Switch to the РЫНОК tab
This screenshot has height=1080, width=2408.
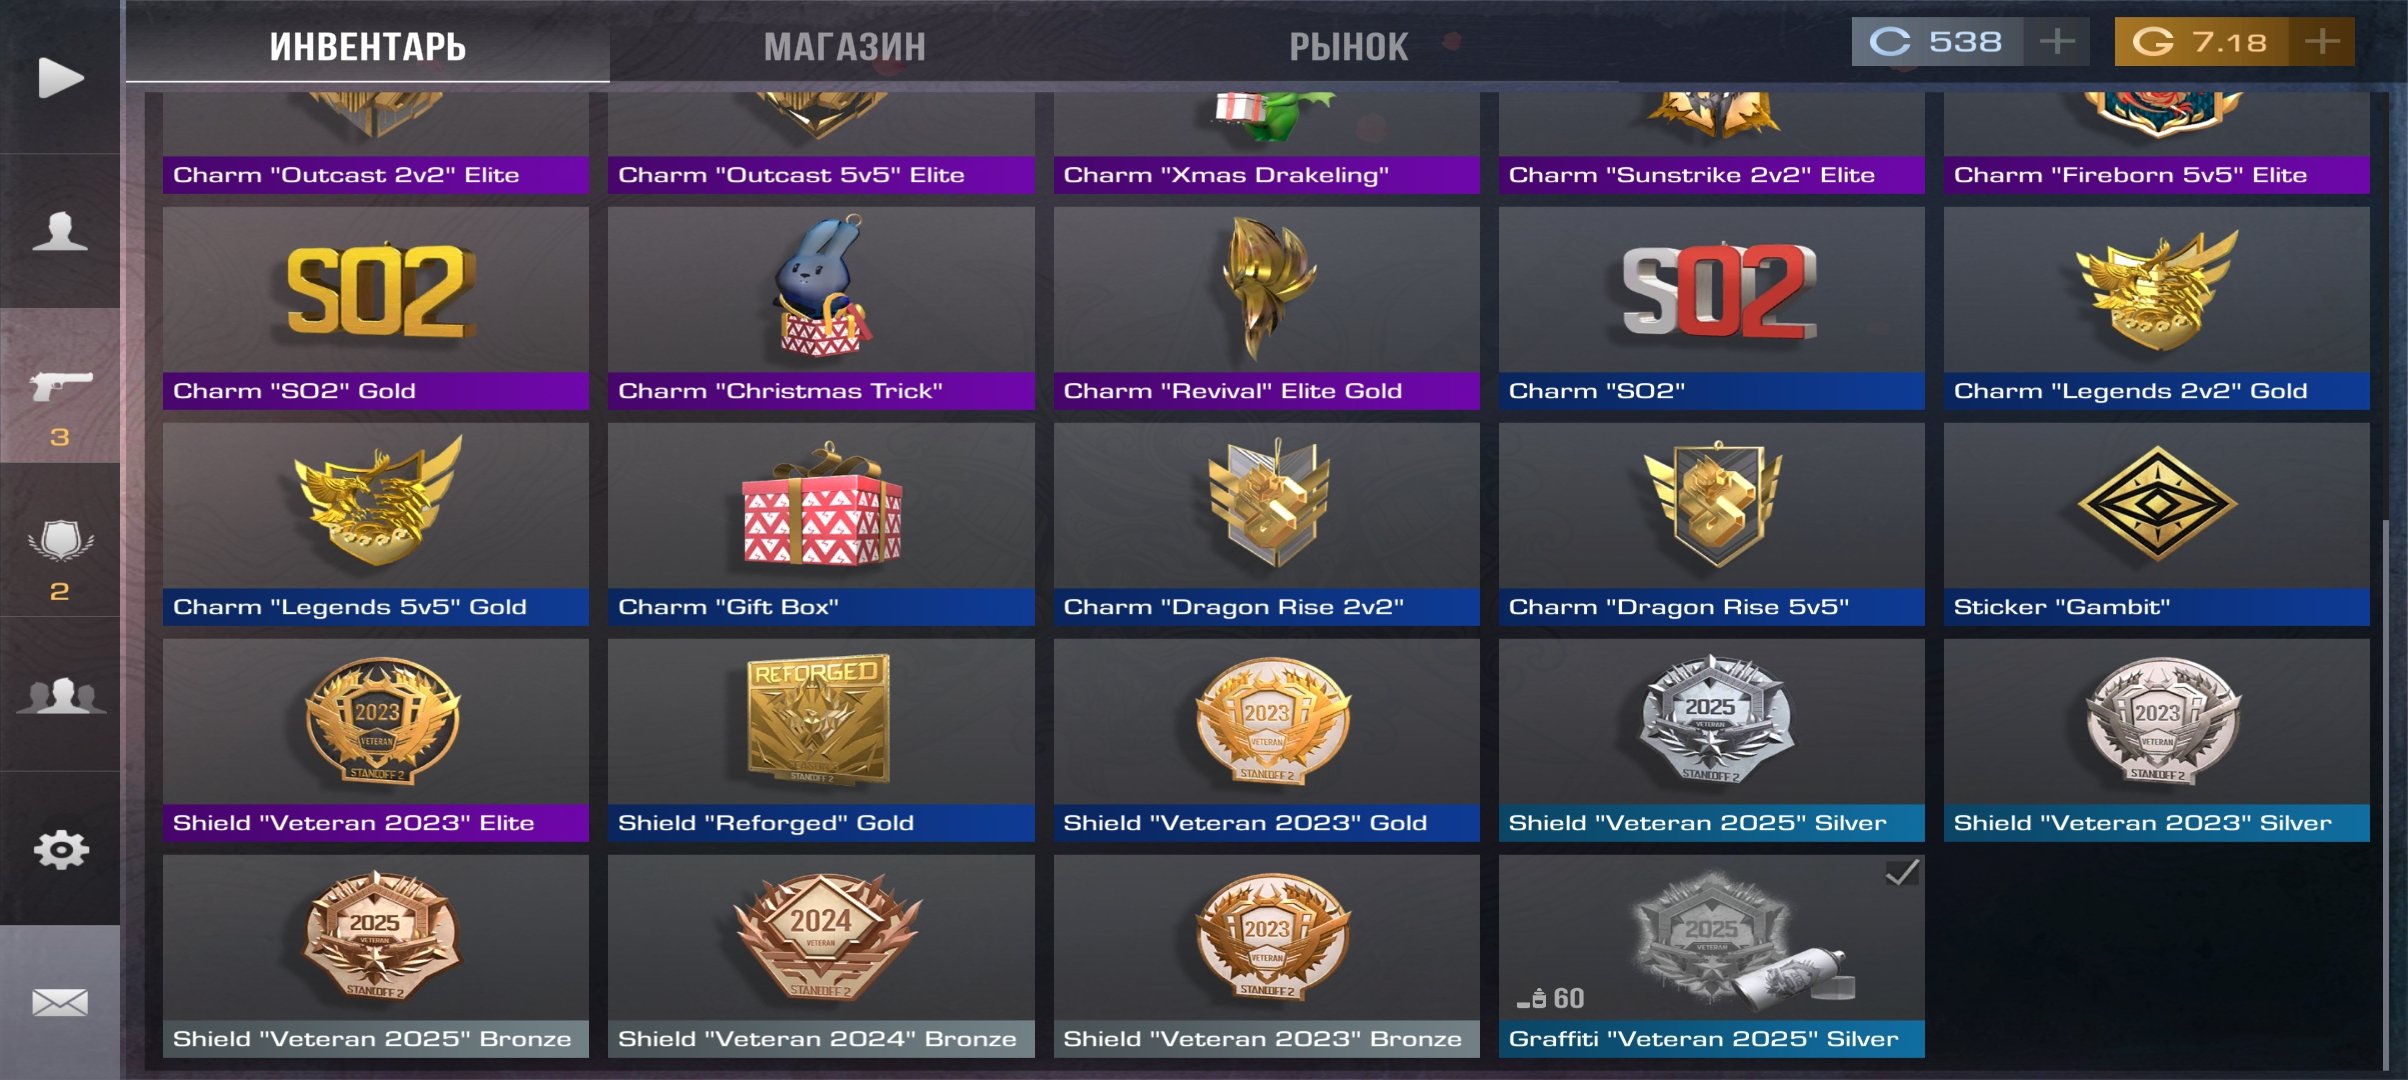pos(1348,46)
